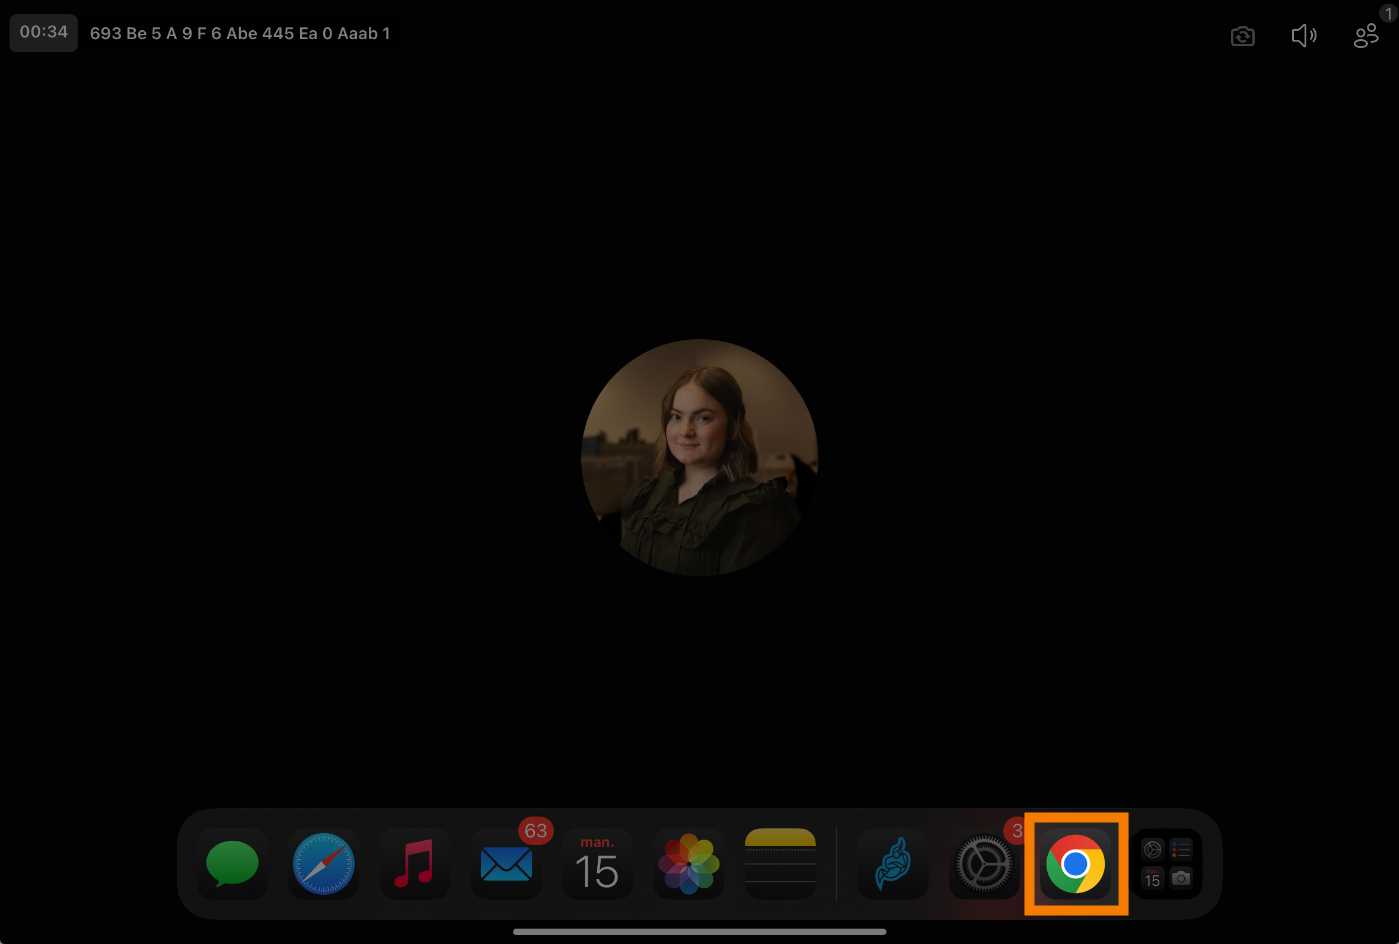Launch the highlighted Google Chrome icon
This screenshot has width=1399, height=944.
coord(1076,864)
